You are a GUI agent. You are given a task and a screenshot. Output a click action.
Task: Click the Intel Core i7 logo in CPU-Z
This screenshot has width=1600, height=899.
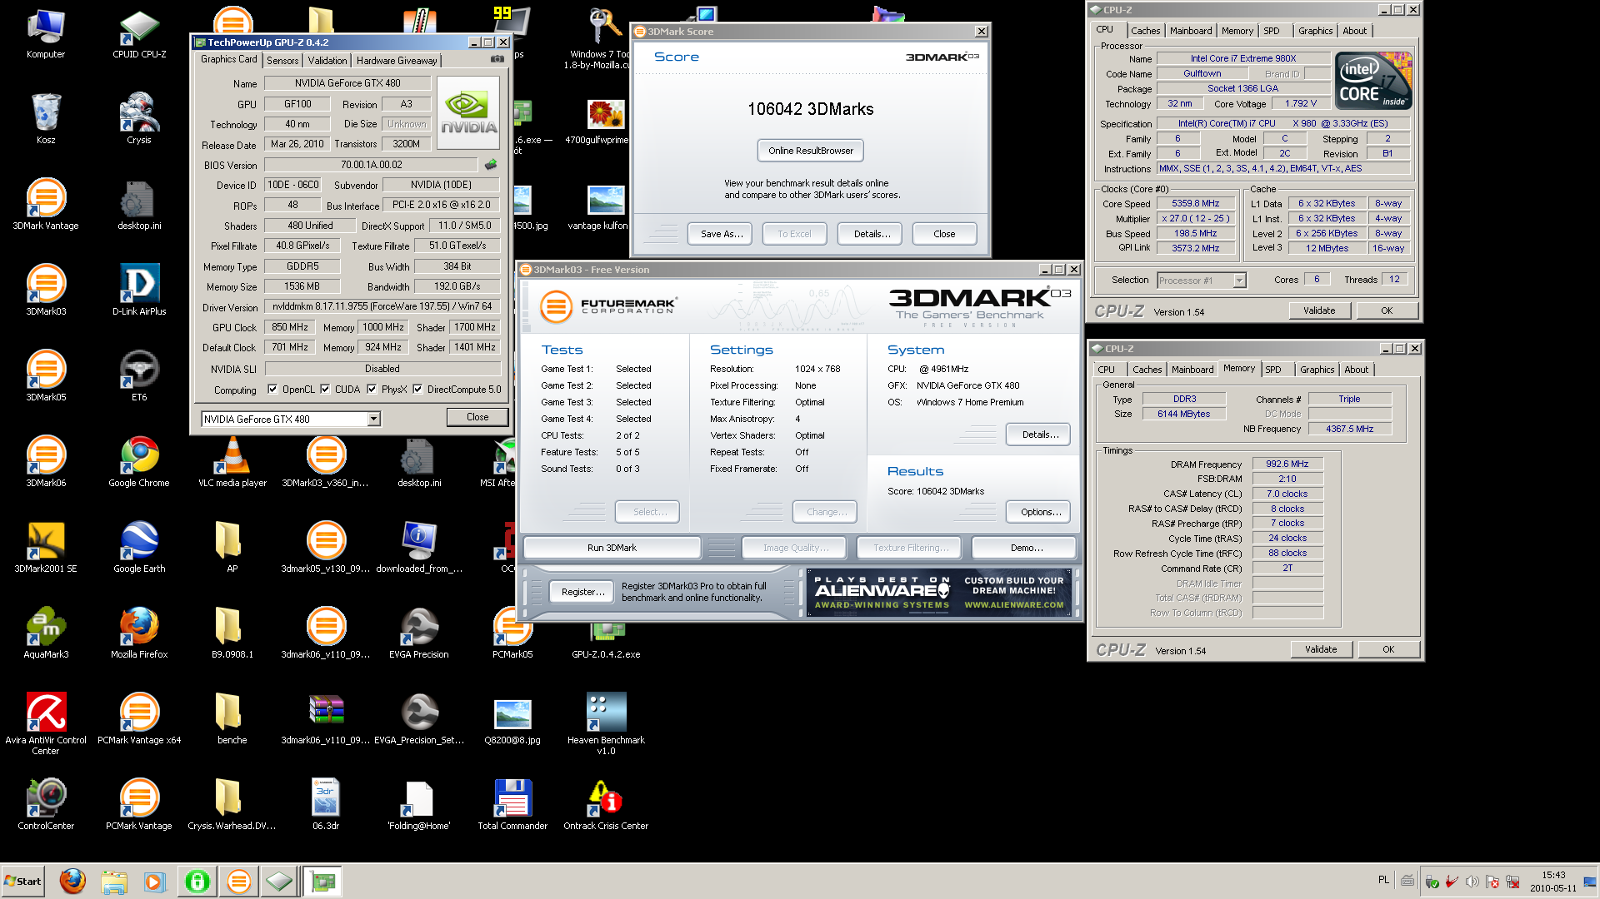(1374, 80)
